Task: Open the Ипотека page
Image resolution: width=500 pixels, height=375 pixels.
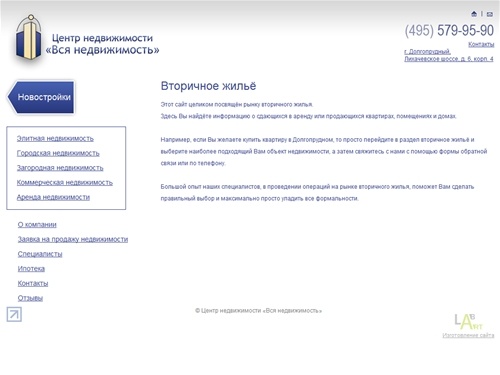Action: [31, 268]
